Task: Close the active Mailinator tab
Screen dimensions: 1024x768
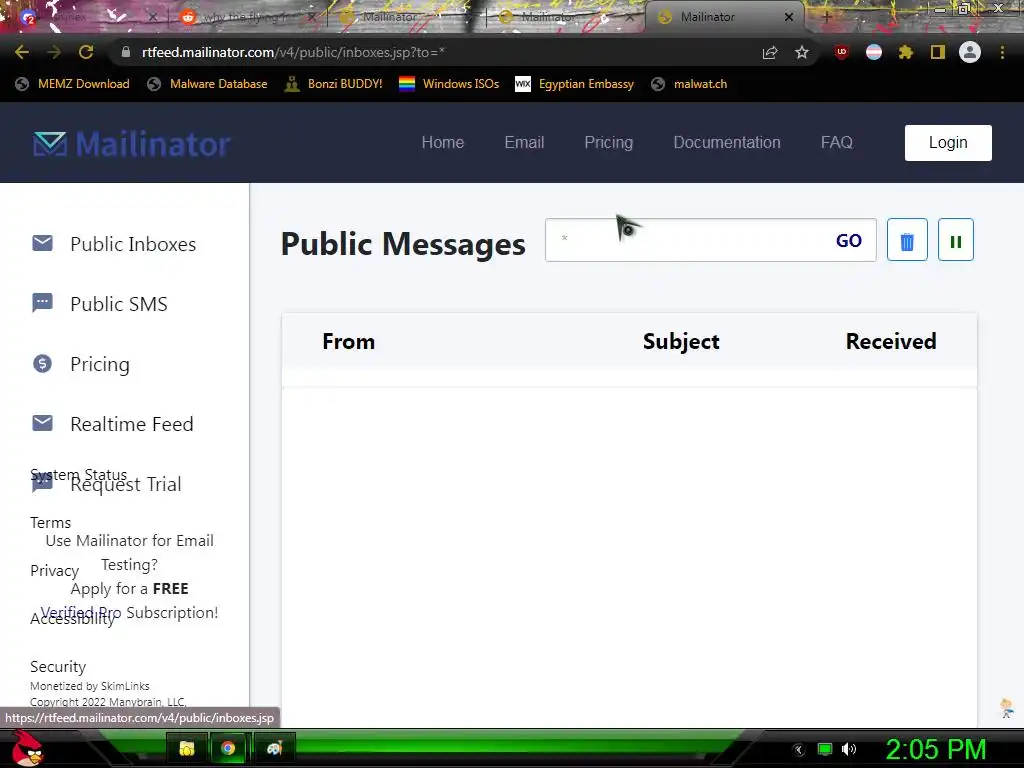Action: (789, 17)
